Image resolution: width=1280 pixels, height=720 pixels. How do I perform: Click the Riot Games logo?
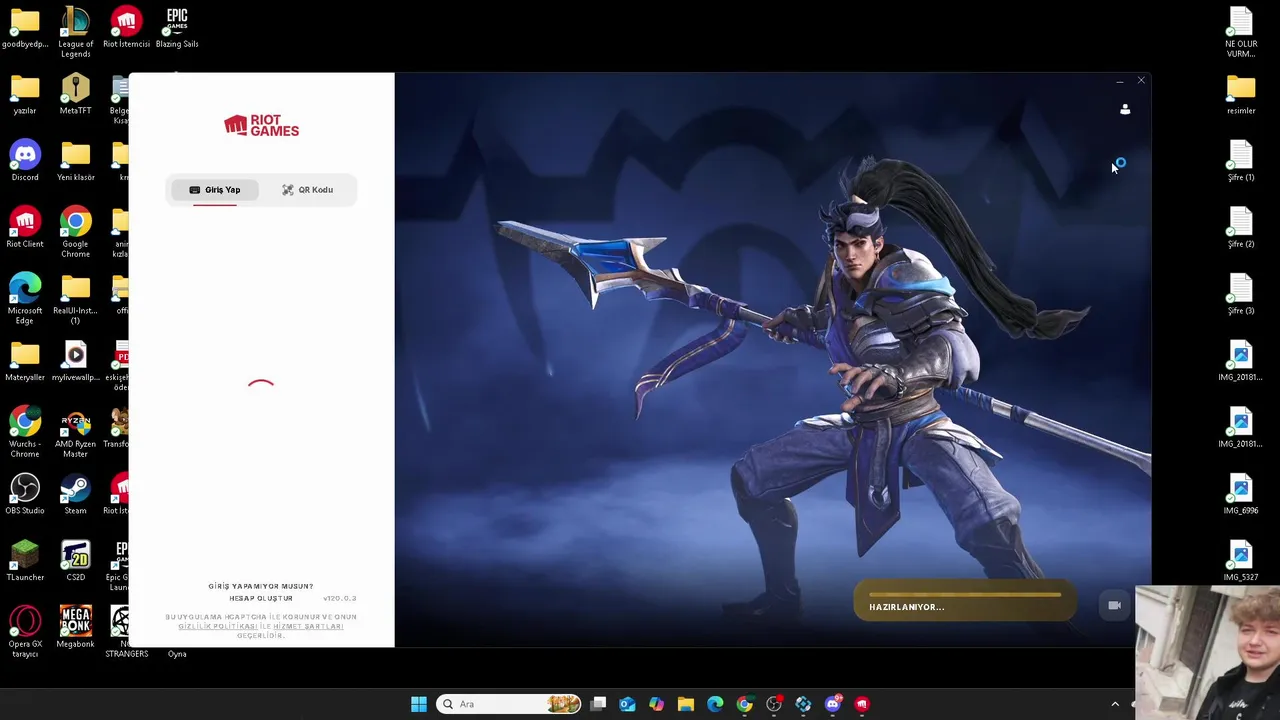click(261, 125)
